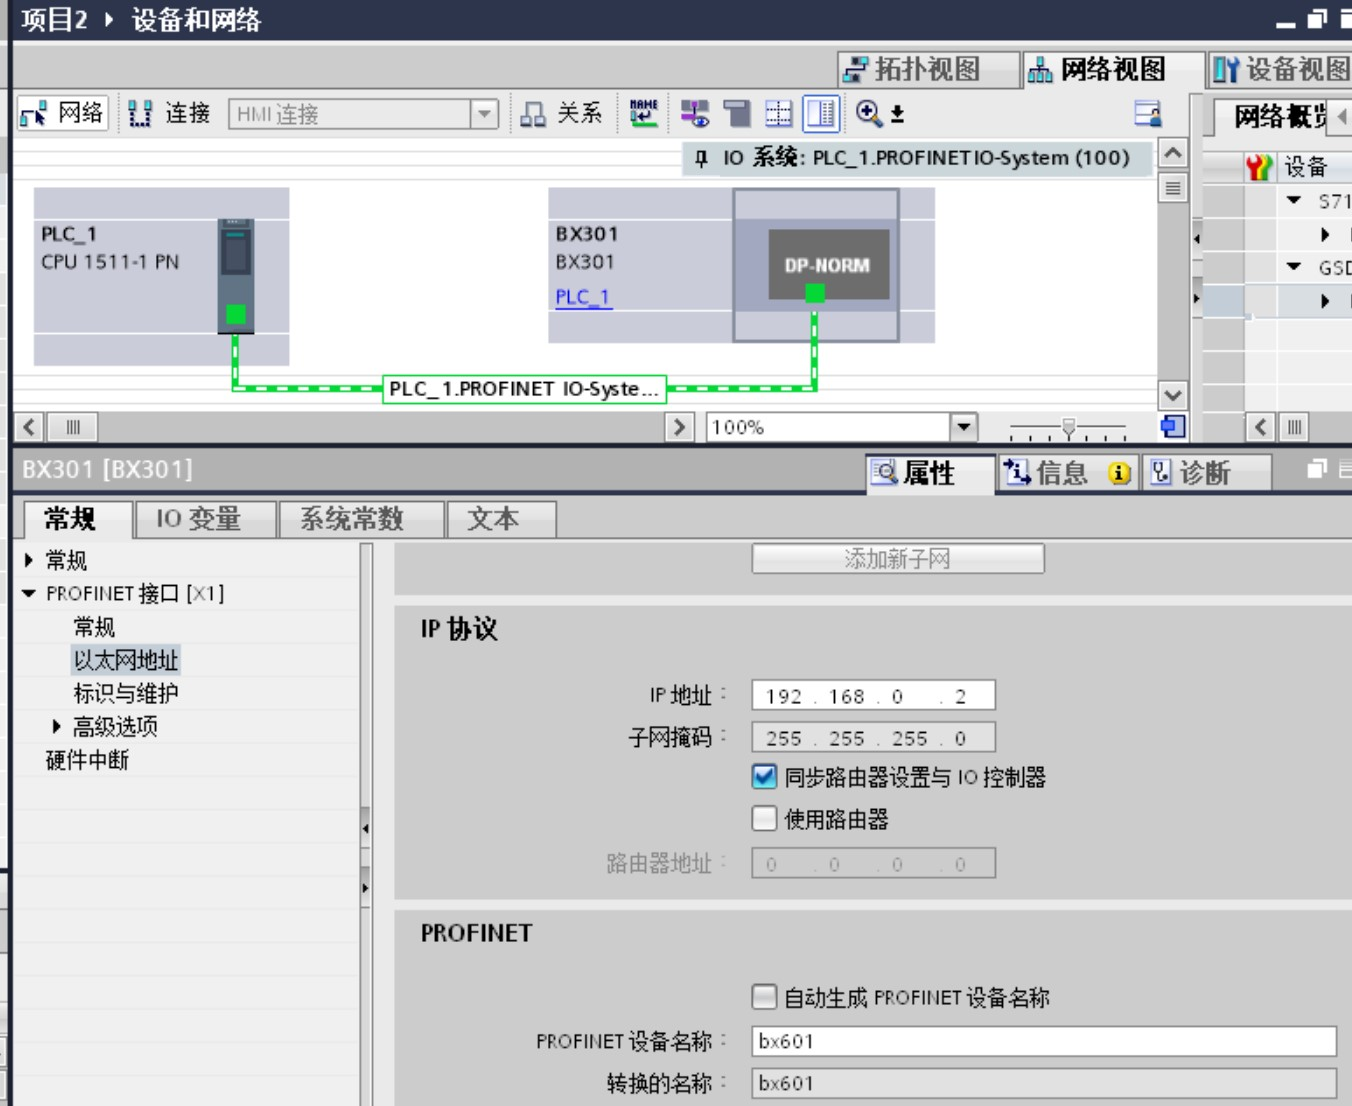This screenshot has width=1352, height=1106.
Task: Click the 网络 networking button in toolbar
Action: click(x=63, y=114)
